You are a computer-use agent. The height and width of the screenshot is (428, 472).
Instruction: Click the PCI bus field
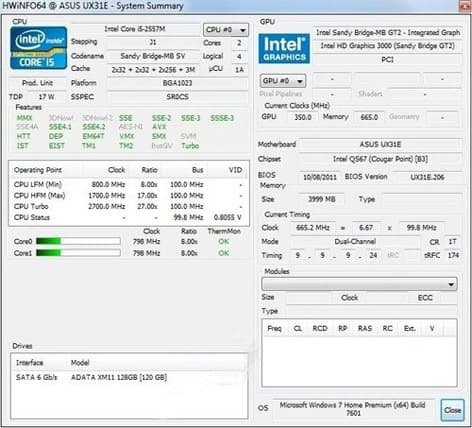388,60
